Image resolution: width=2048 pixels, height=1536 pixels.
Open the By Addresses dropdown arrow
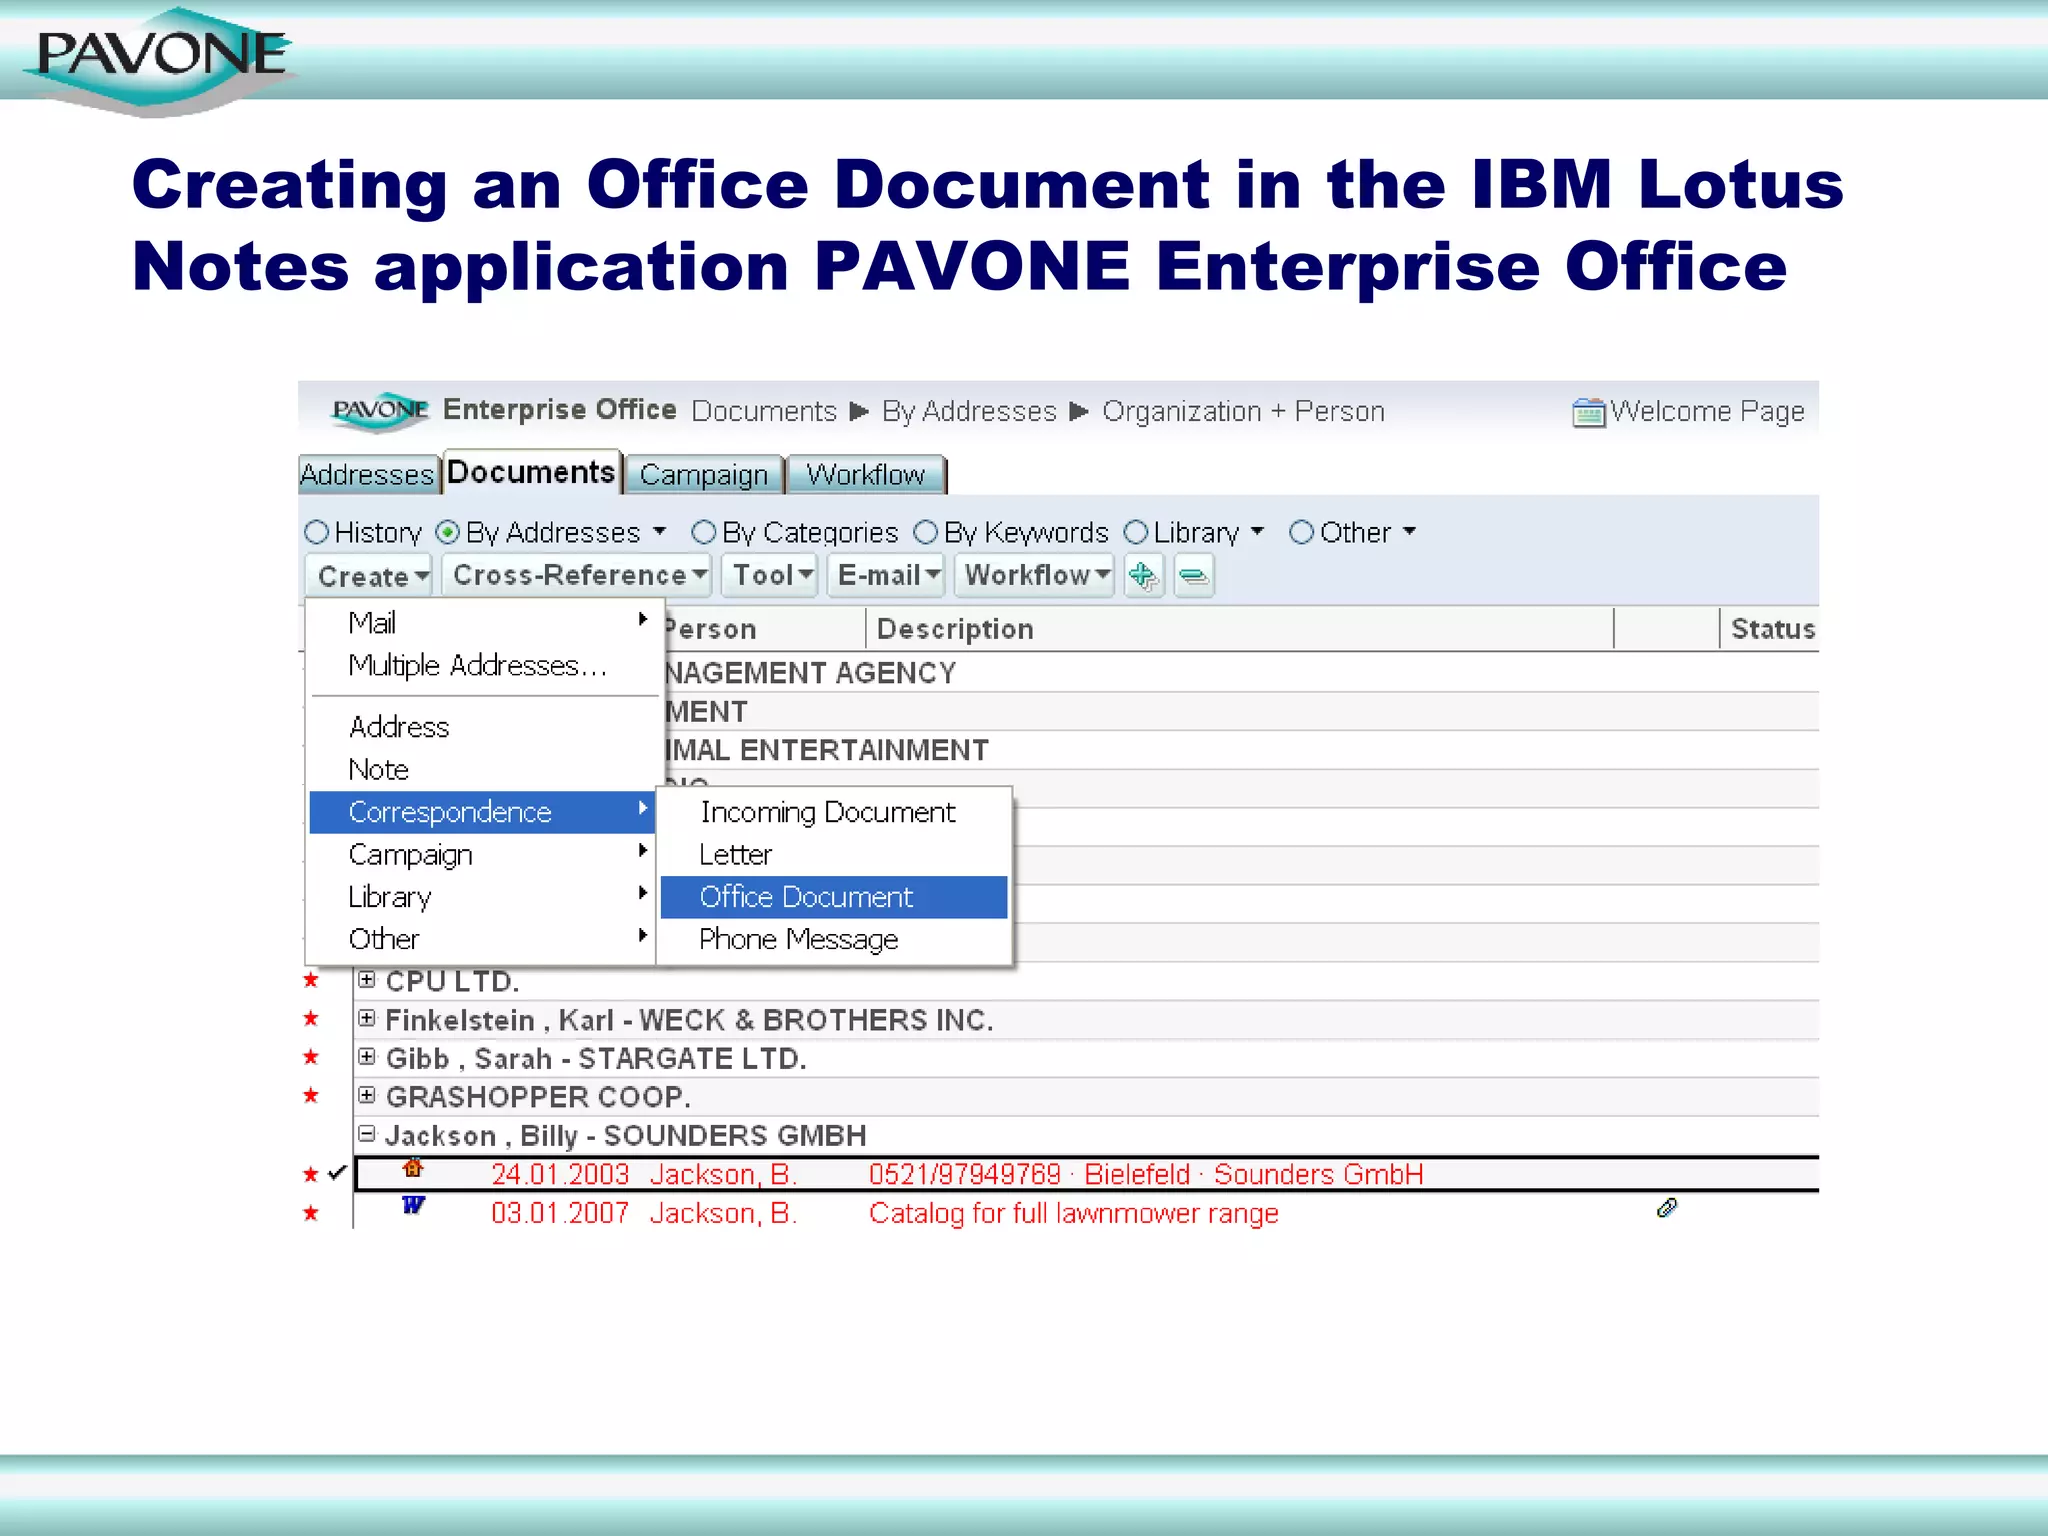pyautogui.click(x=659, y=531)
